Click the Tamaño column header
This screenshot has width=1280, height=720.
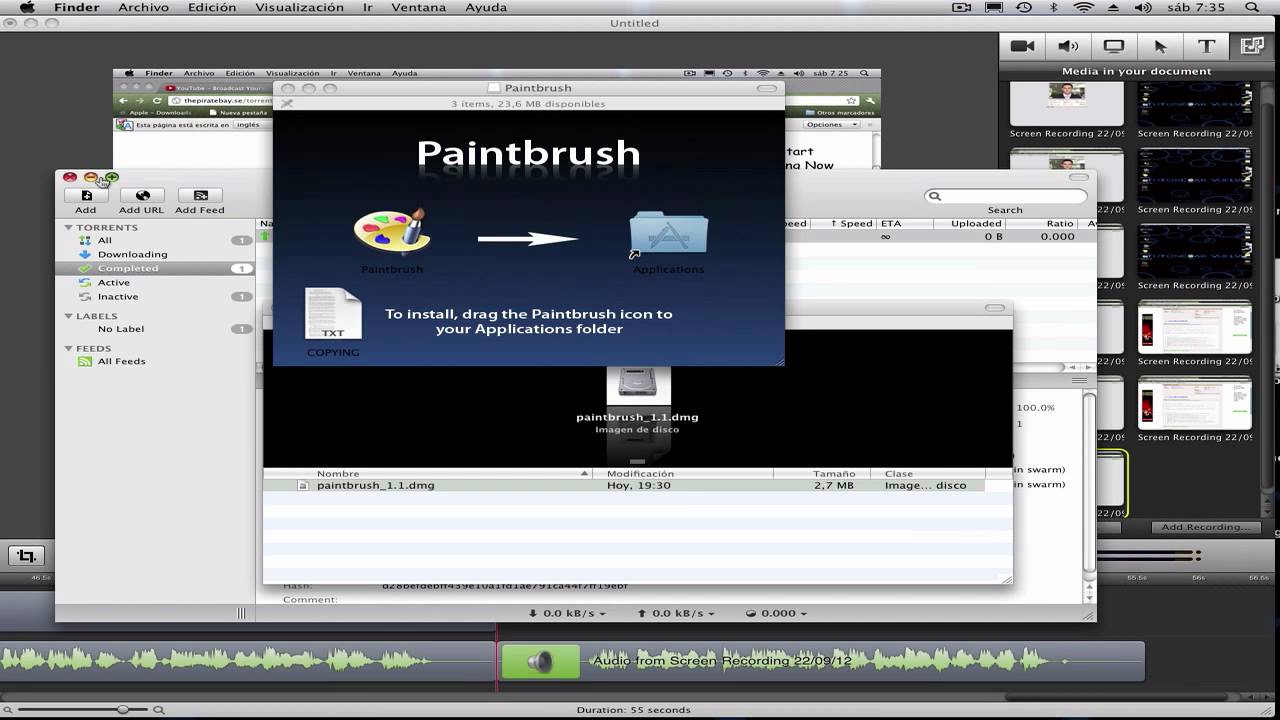[x=822, y=474]
